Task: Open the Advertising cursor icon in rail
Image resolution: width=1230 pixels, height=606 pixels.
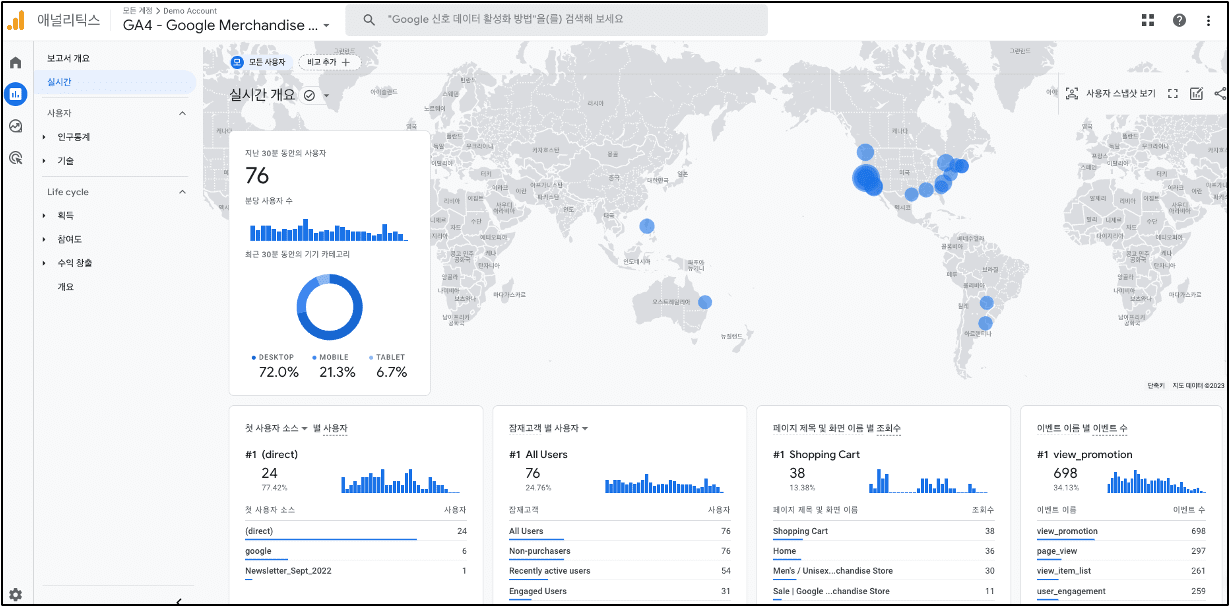Action: pos(16,157)
